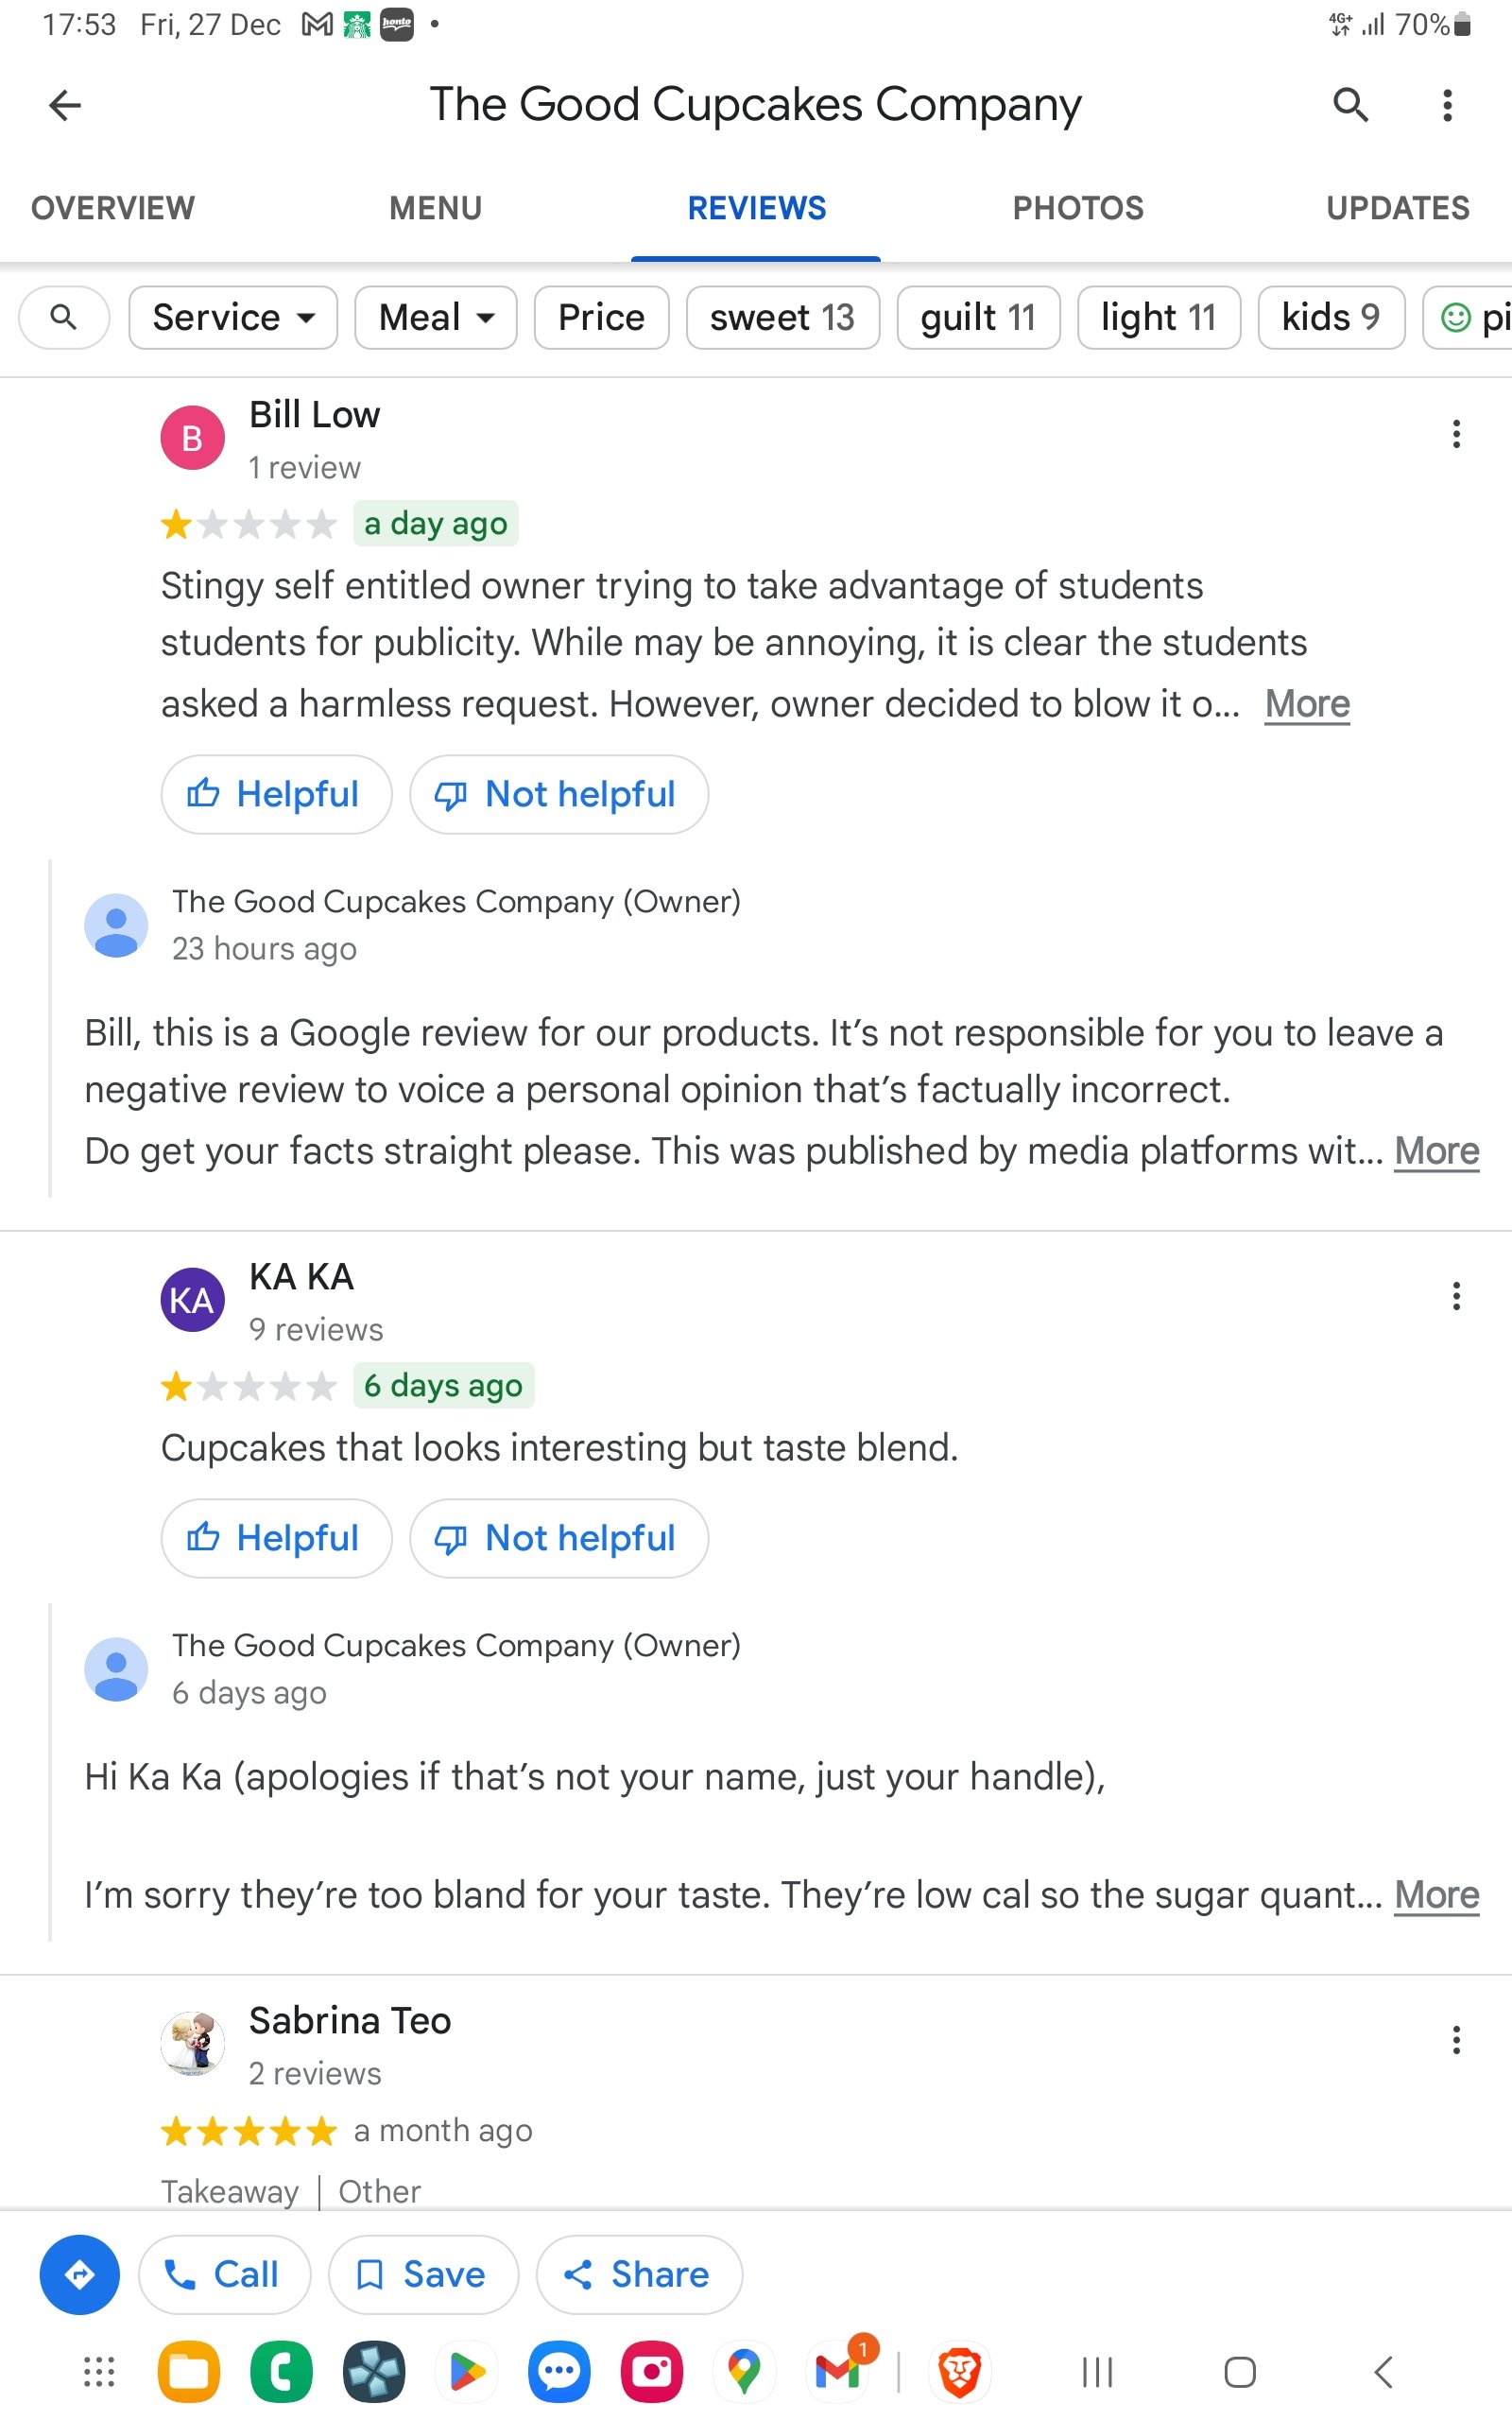1512x2420 pixels.
Task: Open options menu for KA KA's review
Action: coord(1456,1296)
